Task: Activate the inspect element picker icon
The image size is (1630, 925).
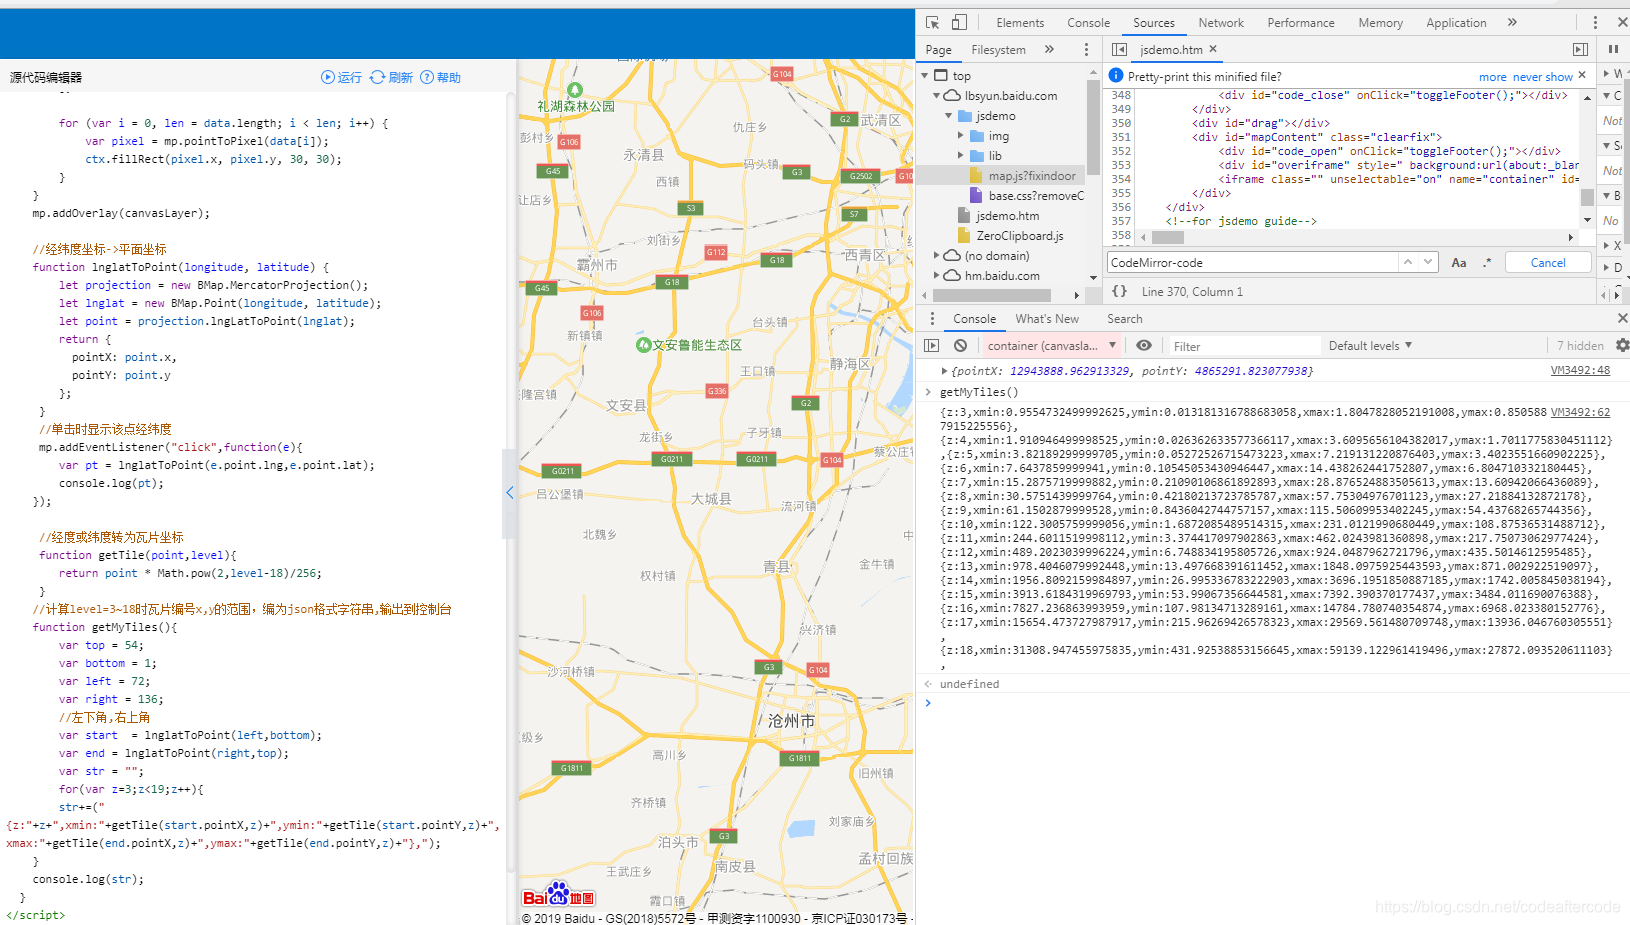Action: click(932, 22)
